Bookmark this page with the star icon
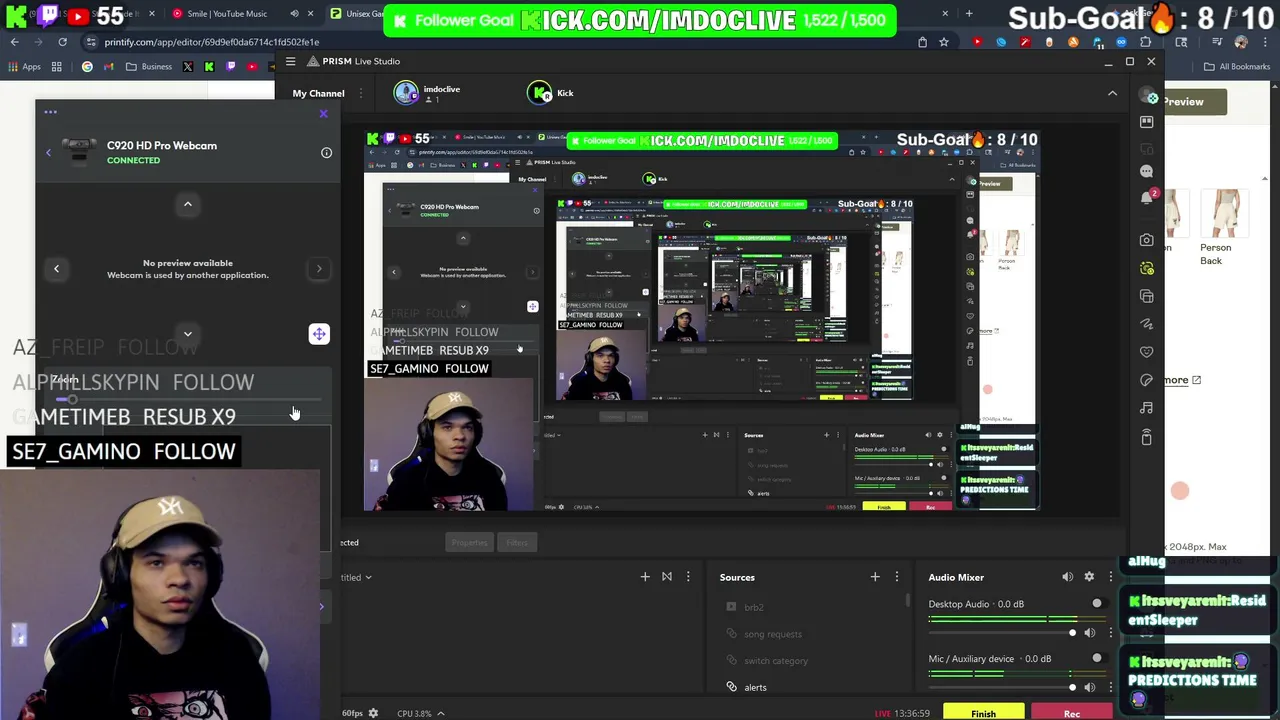This screenshot has height=720, width=1280. (943, 42)
